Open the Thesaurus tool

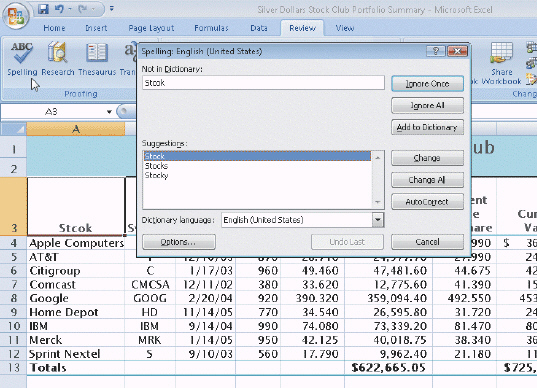click(97, 58)
